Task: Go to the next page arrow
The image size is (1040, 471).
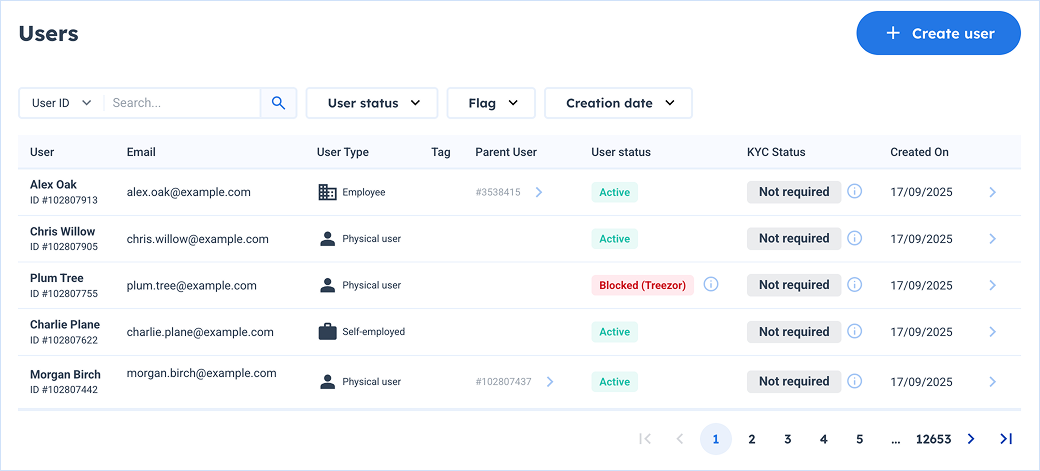Action: point(971,439)
